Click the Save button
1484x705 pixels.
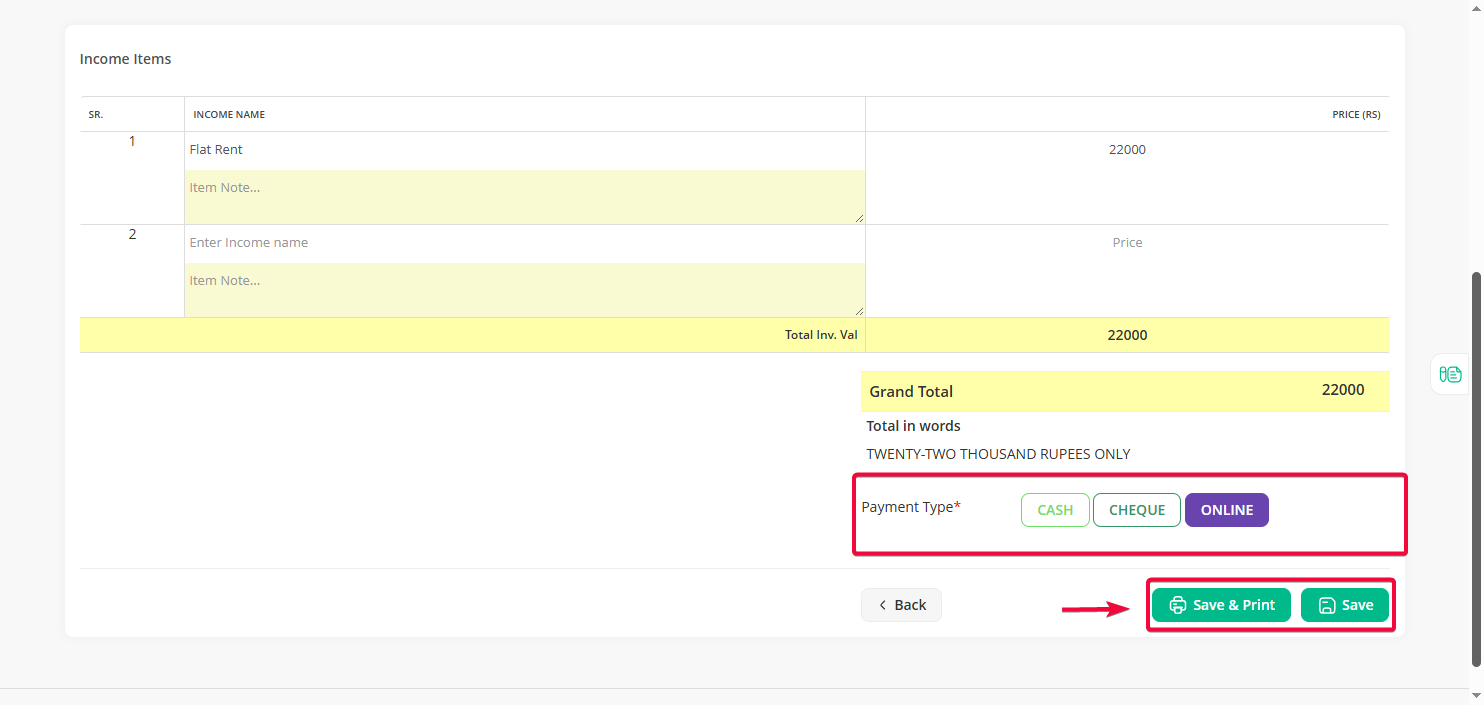(x=1345, y=605)
